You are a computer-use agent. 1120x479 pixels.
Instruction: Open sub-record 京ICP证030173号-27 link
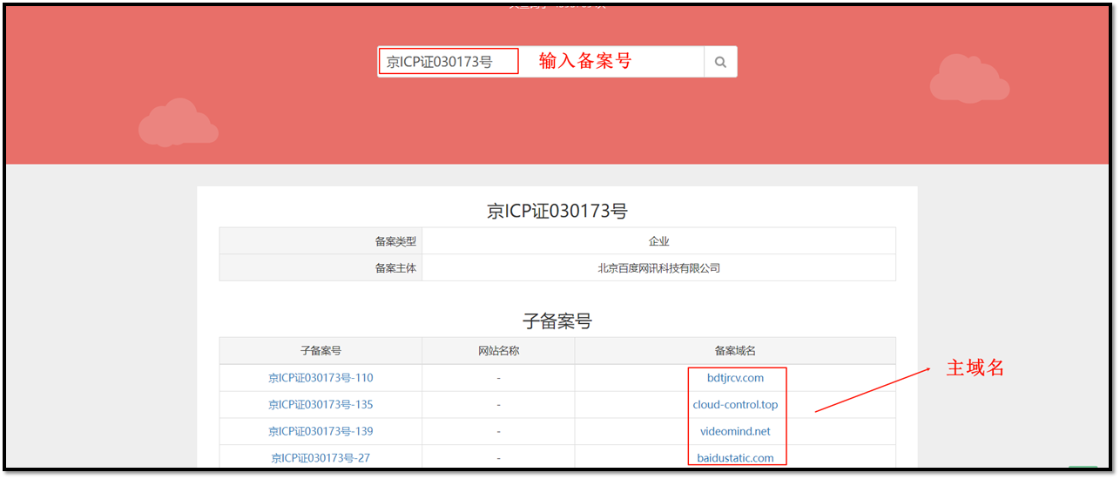(321, 458)
